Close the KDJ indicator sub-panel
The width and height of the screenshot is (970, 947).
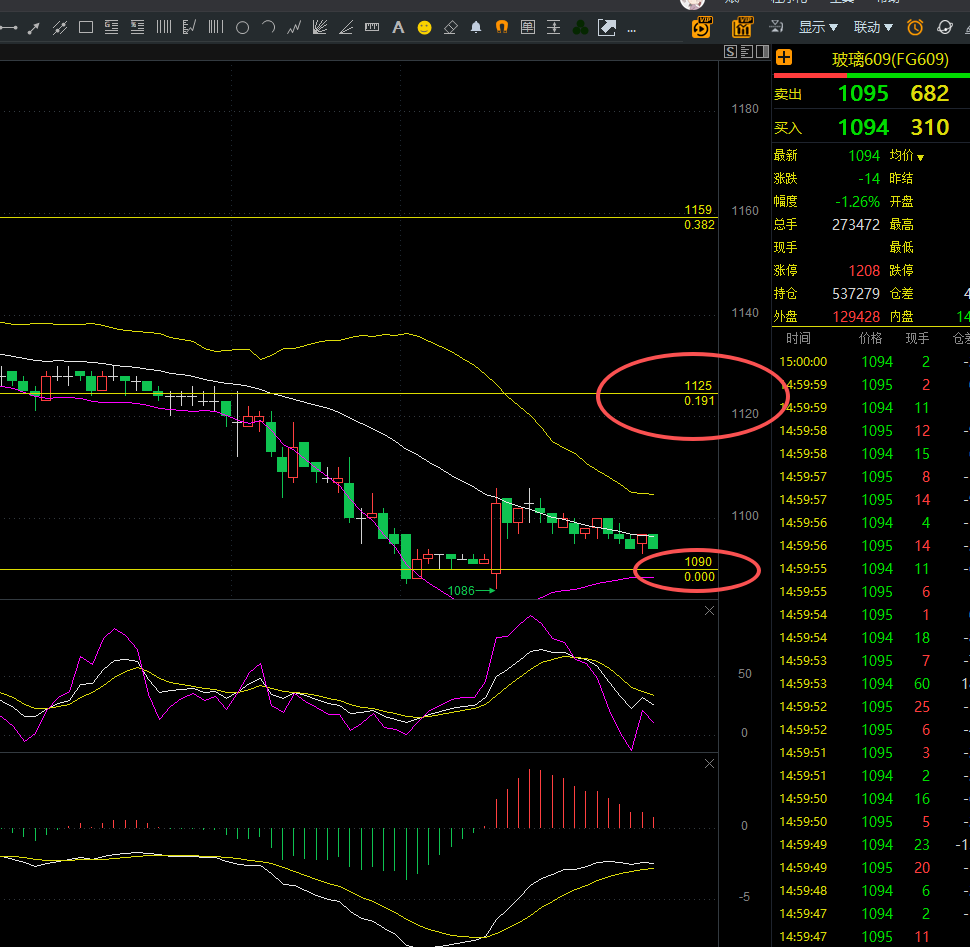(x=710, y=611)
